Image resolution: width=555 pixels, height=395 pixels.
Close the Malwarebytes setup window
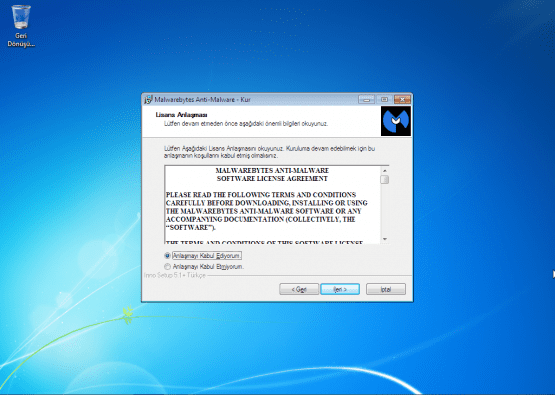click(402, 99)
